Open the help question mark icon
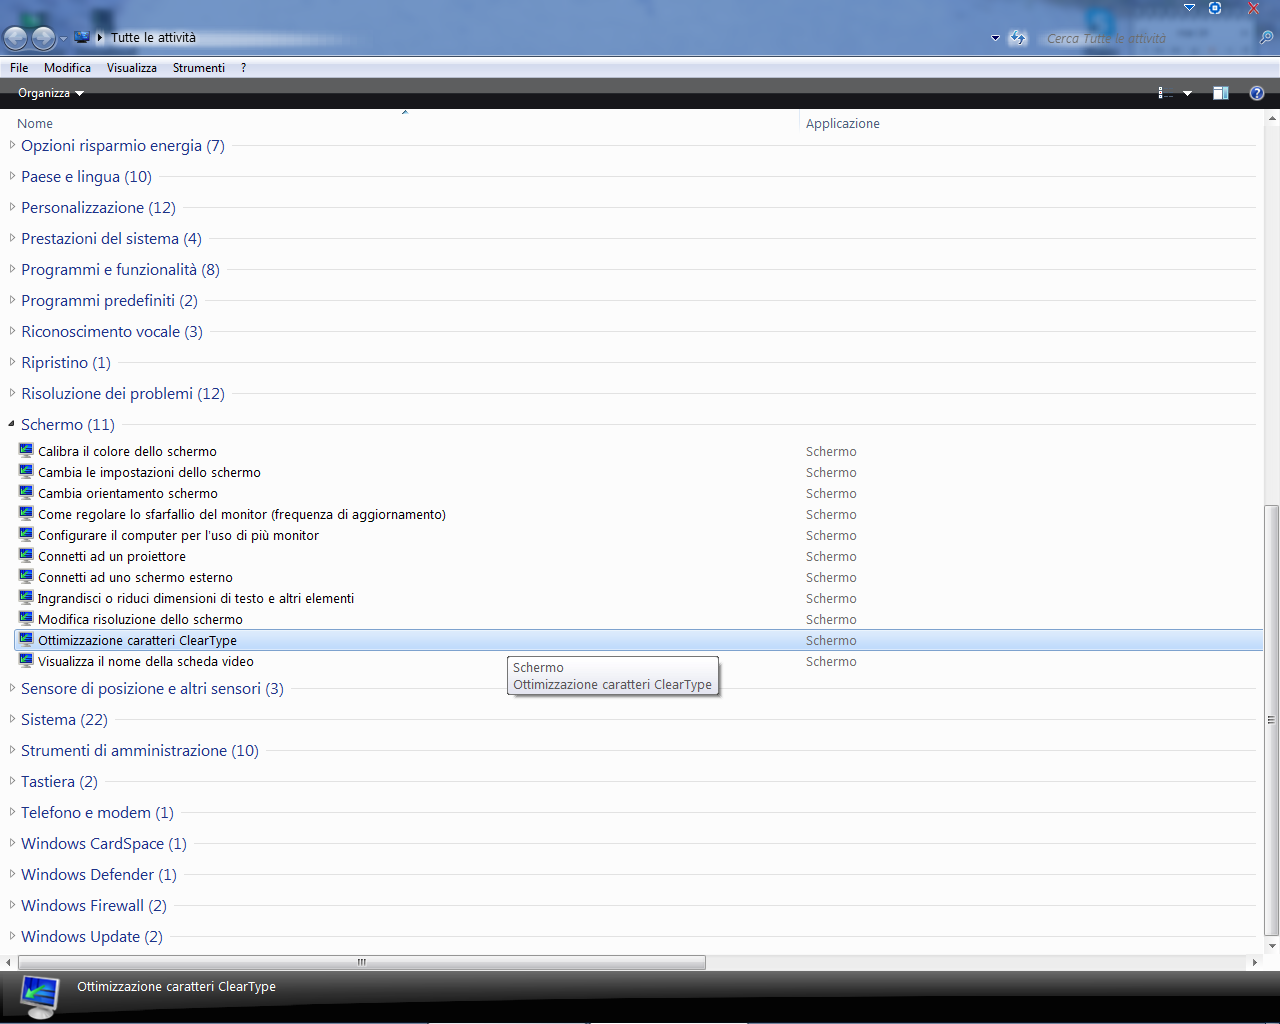 point(1257,93)
